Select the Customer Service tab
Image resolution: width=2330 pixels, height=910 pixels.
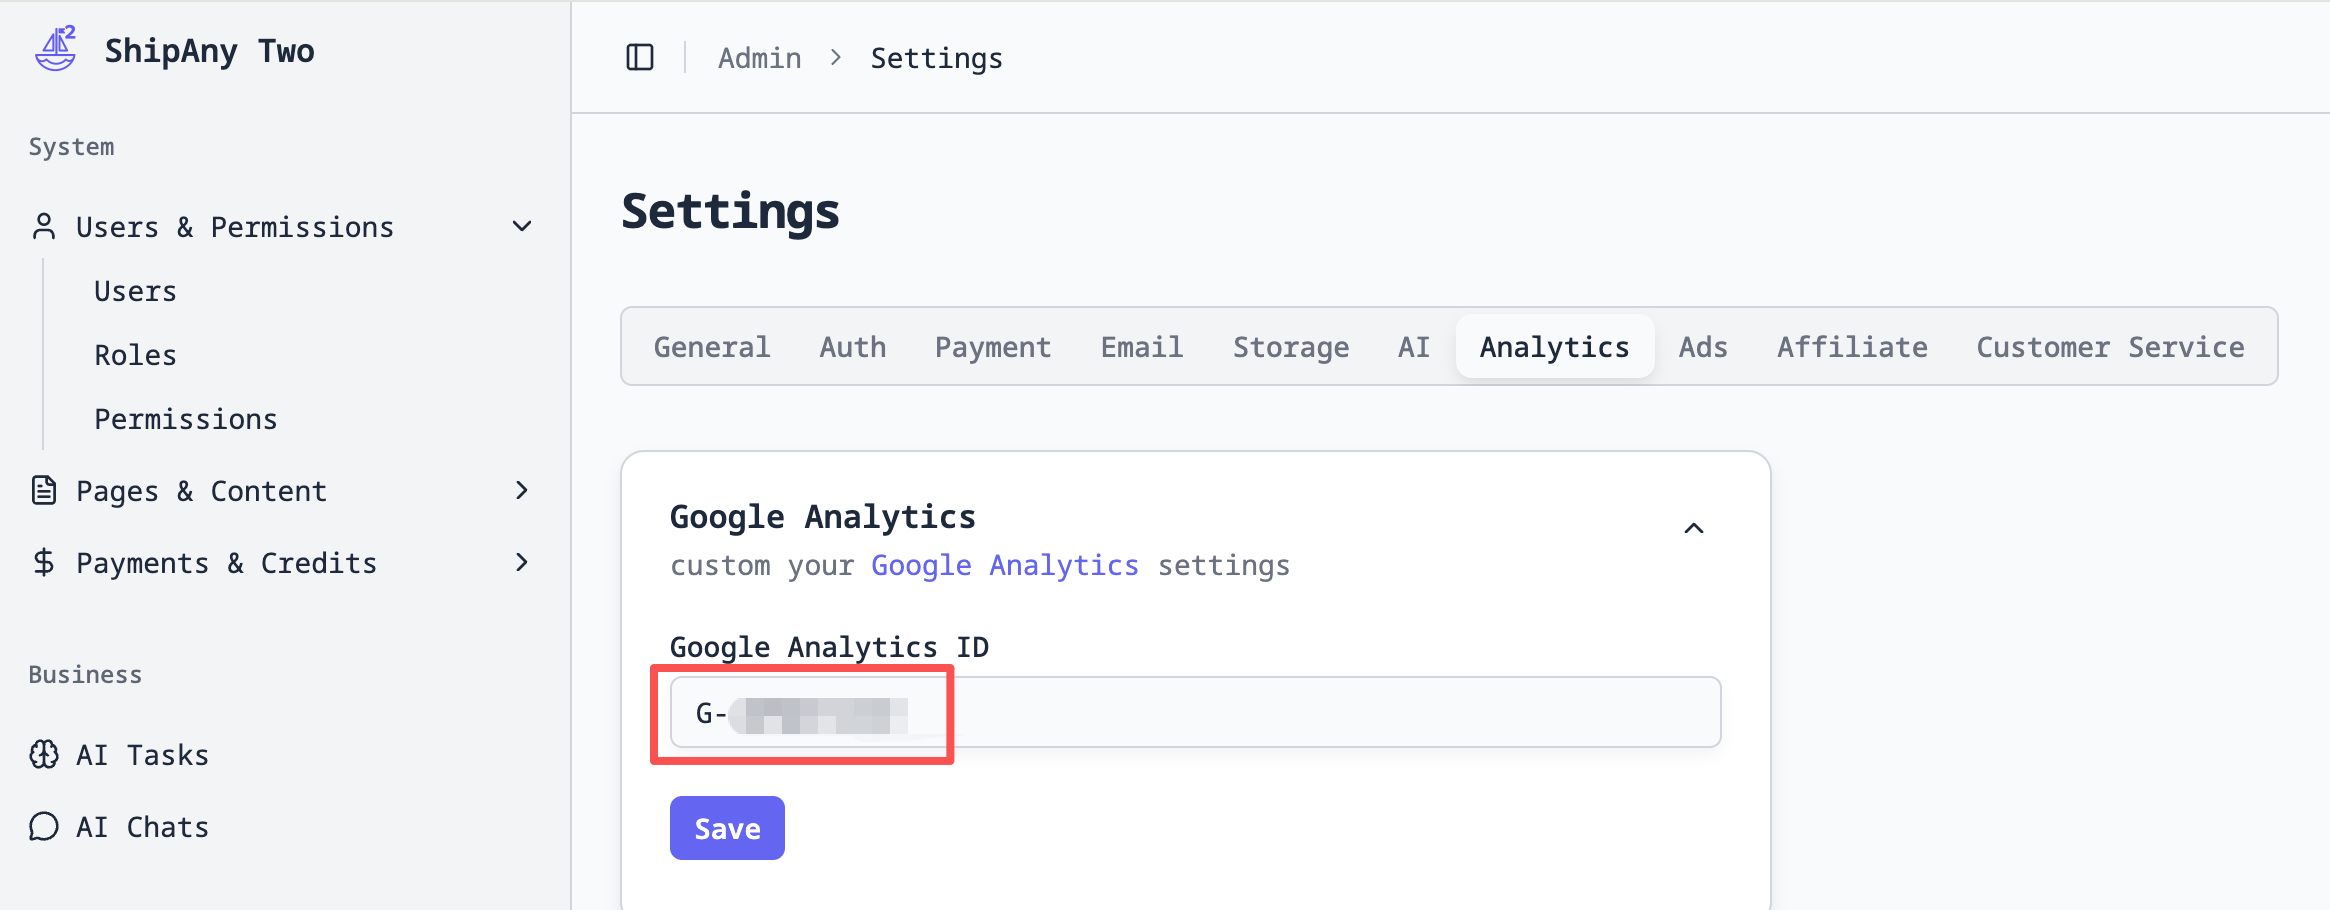pyautogui.click(x=2110, y=347)
